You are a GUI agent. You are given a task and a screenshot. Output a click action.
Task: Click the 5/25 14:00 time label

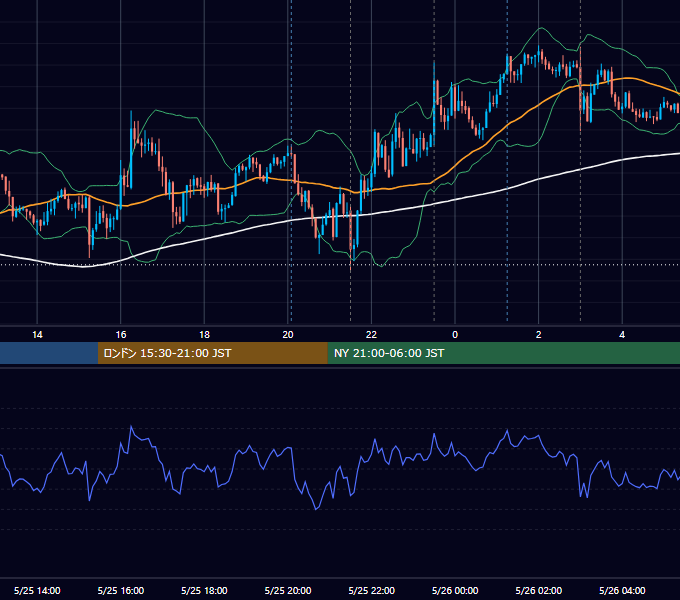(37, 590)
